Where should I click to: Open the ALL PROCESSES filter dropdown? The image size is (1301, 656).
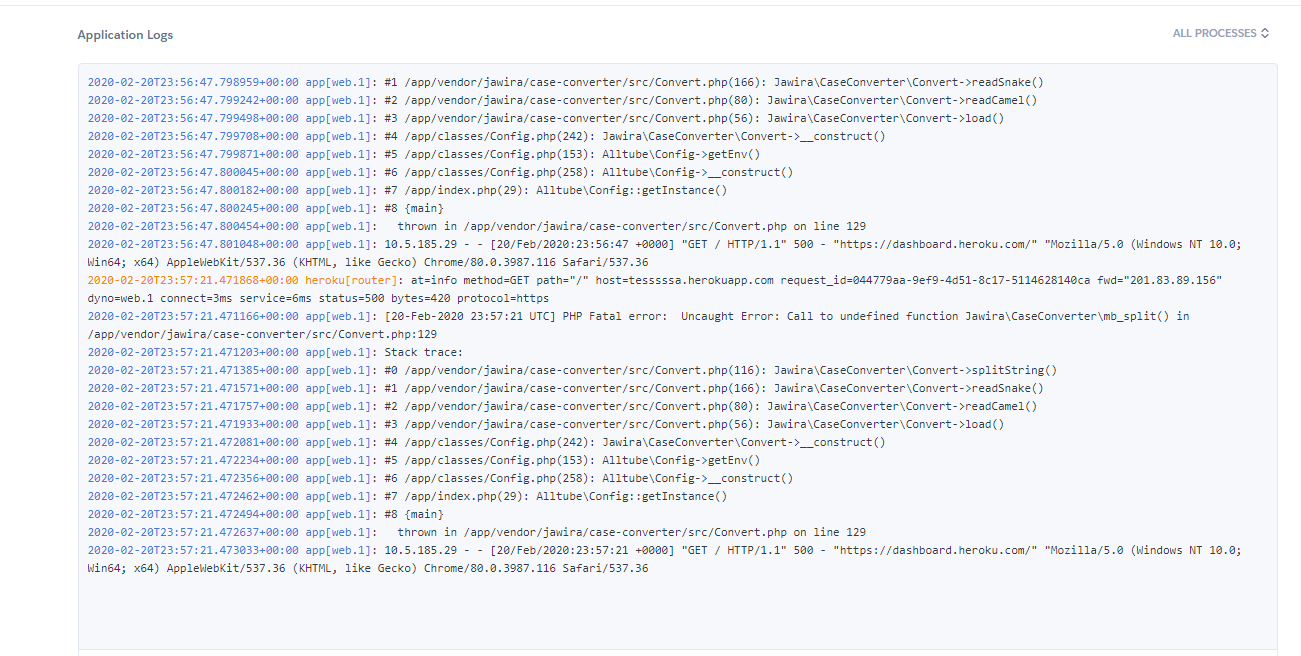1213,33
